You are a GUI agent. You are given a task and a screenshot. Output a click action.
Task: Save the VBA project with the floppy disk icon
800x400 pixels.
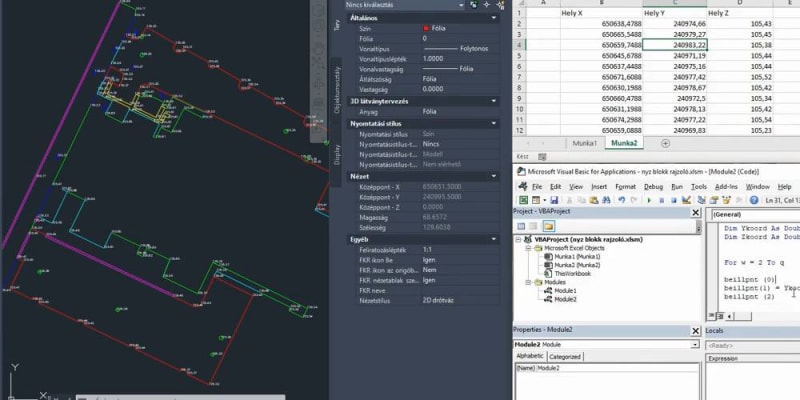point(554,200)
